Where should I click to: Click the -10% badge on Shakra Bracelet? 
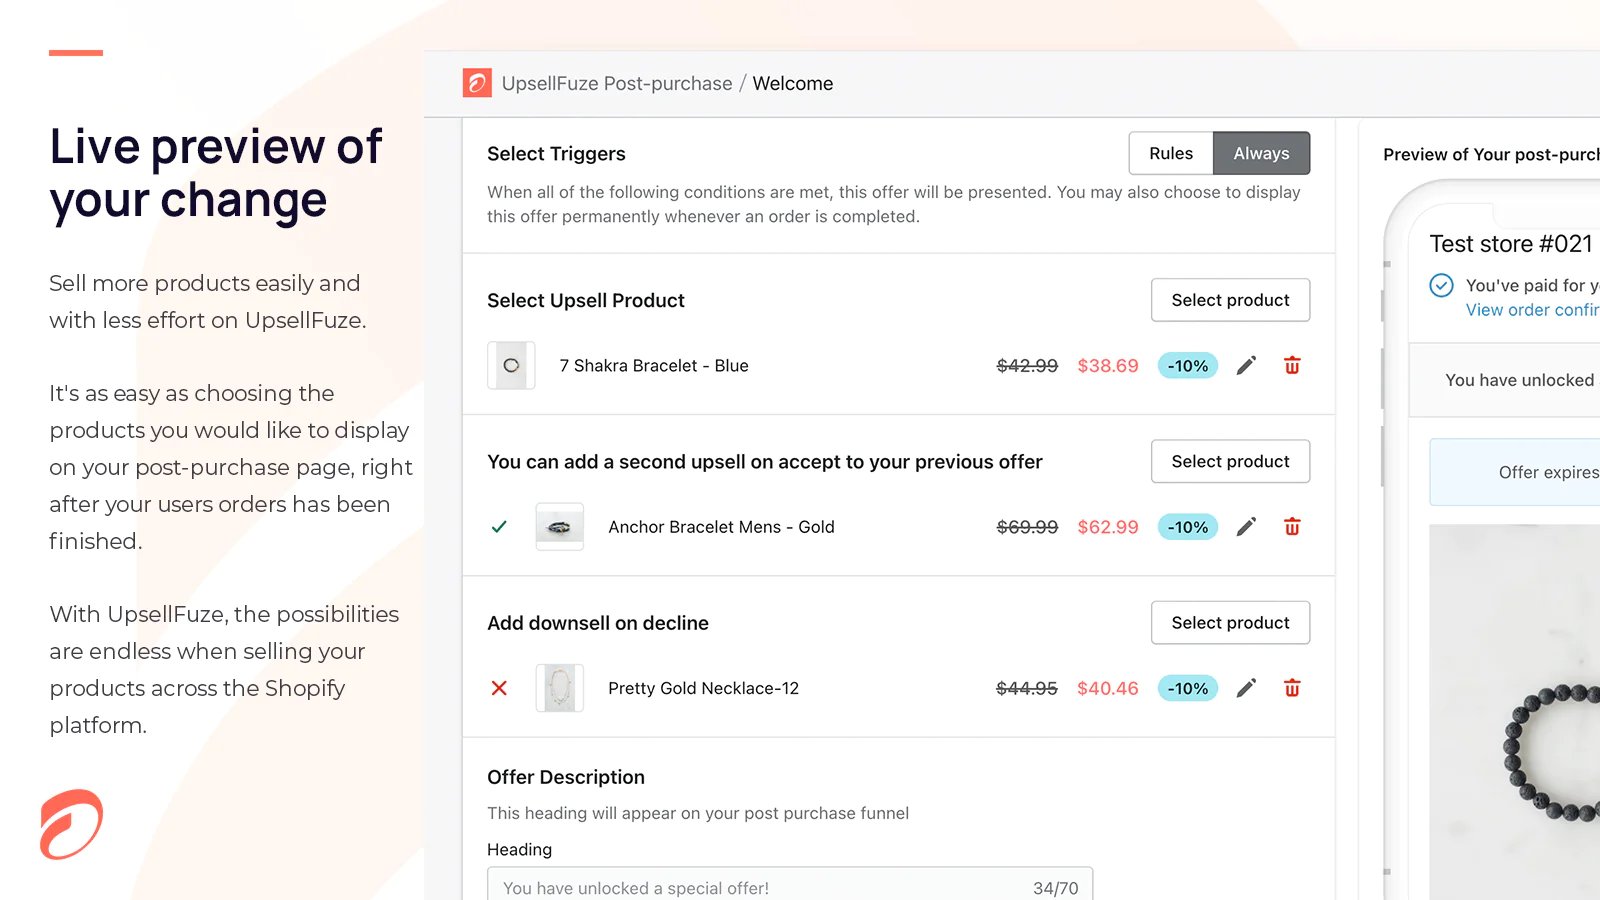click(1188, 366)
